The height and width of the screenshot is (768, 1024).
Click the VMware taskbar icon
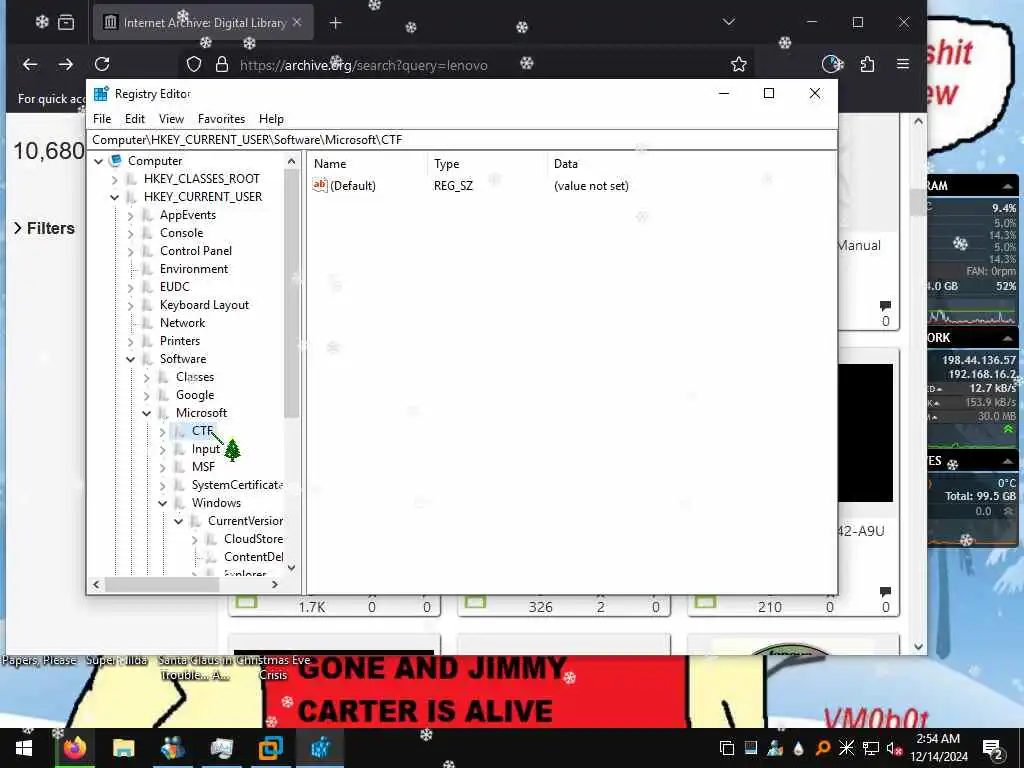(270, 748)
